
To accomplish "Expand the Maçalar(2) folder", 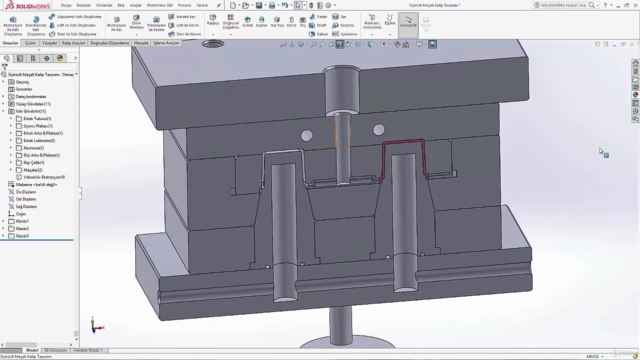I will (x=11, y=170).
